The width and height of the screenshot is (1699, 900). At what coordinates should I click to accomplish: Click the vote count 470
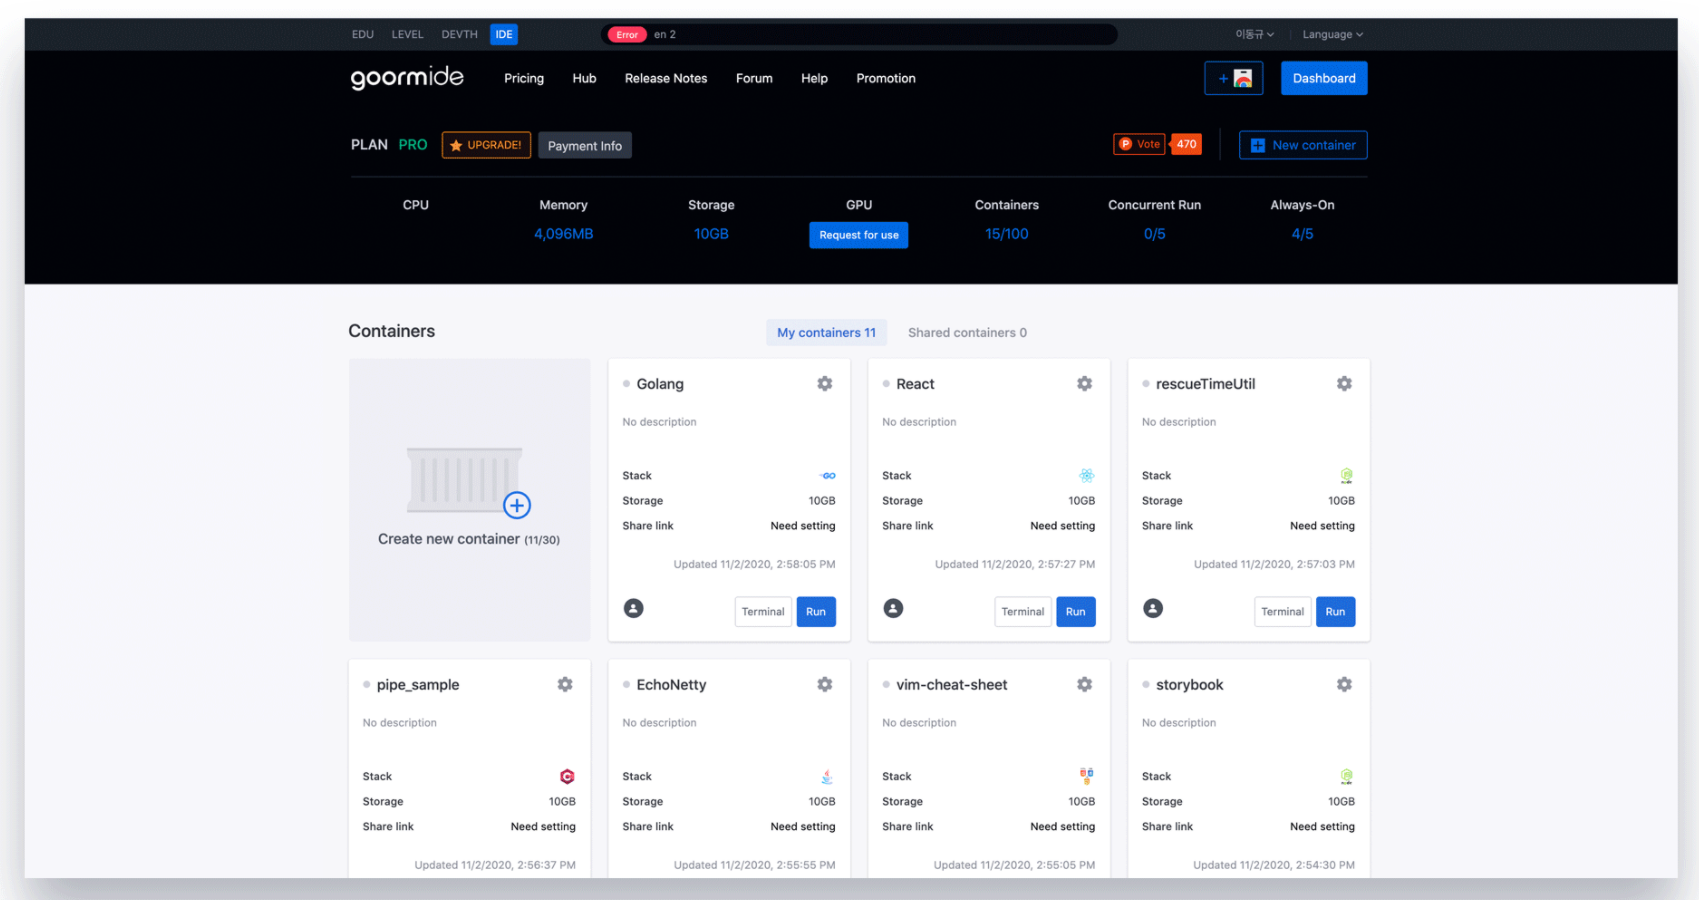point(1186,144)
